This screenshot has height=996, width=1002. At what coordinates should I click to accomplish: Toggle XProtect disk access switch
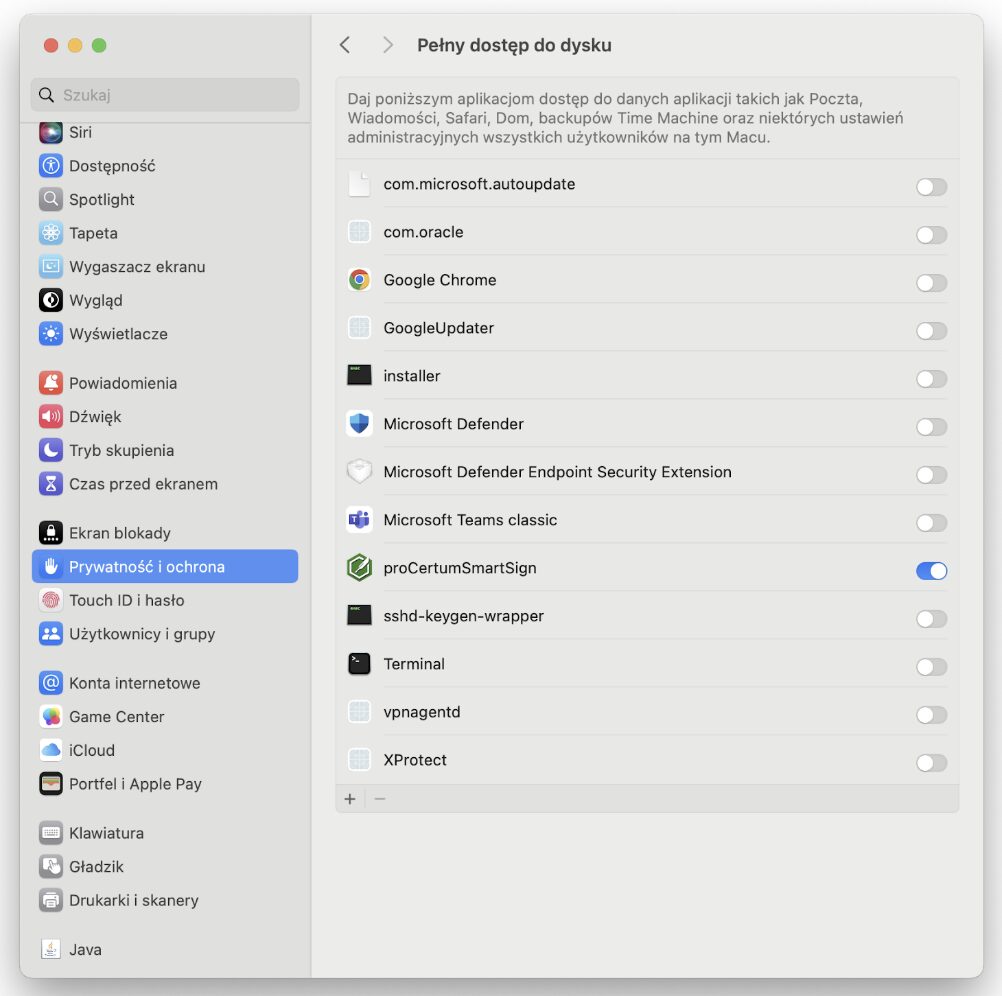931,763
